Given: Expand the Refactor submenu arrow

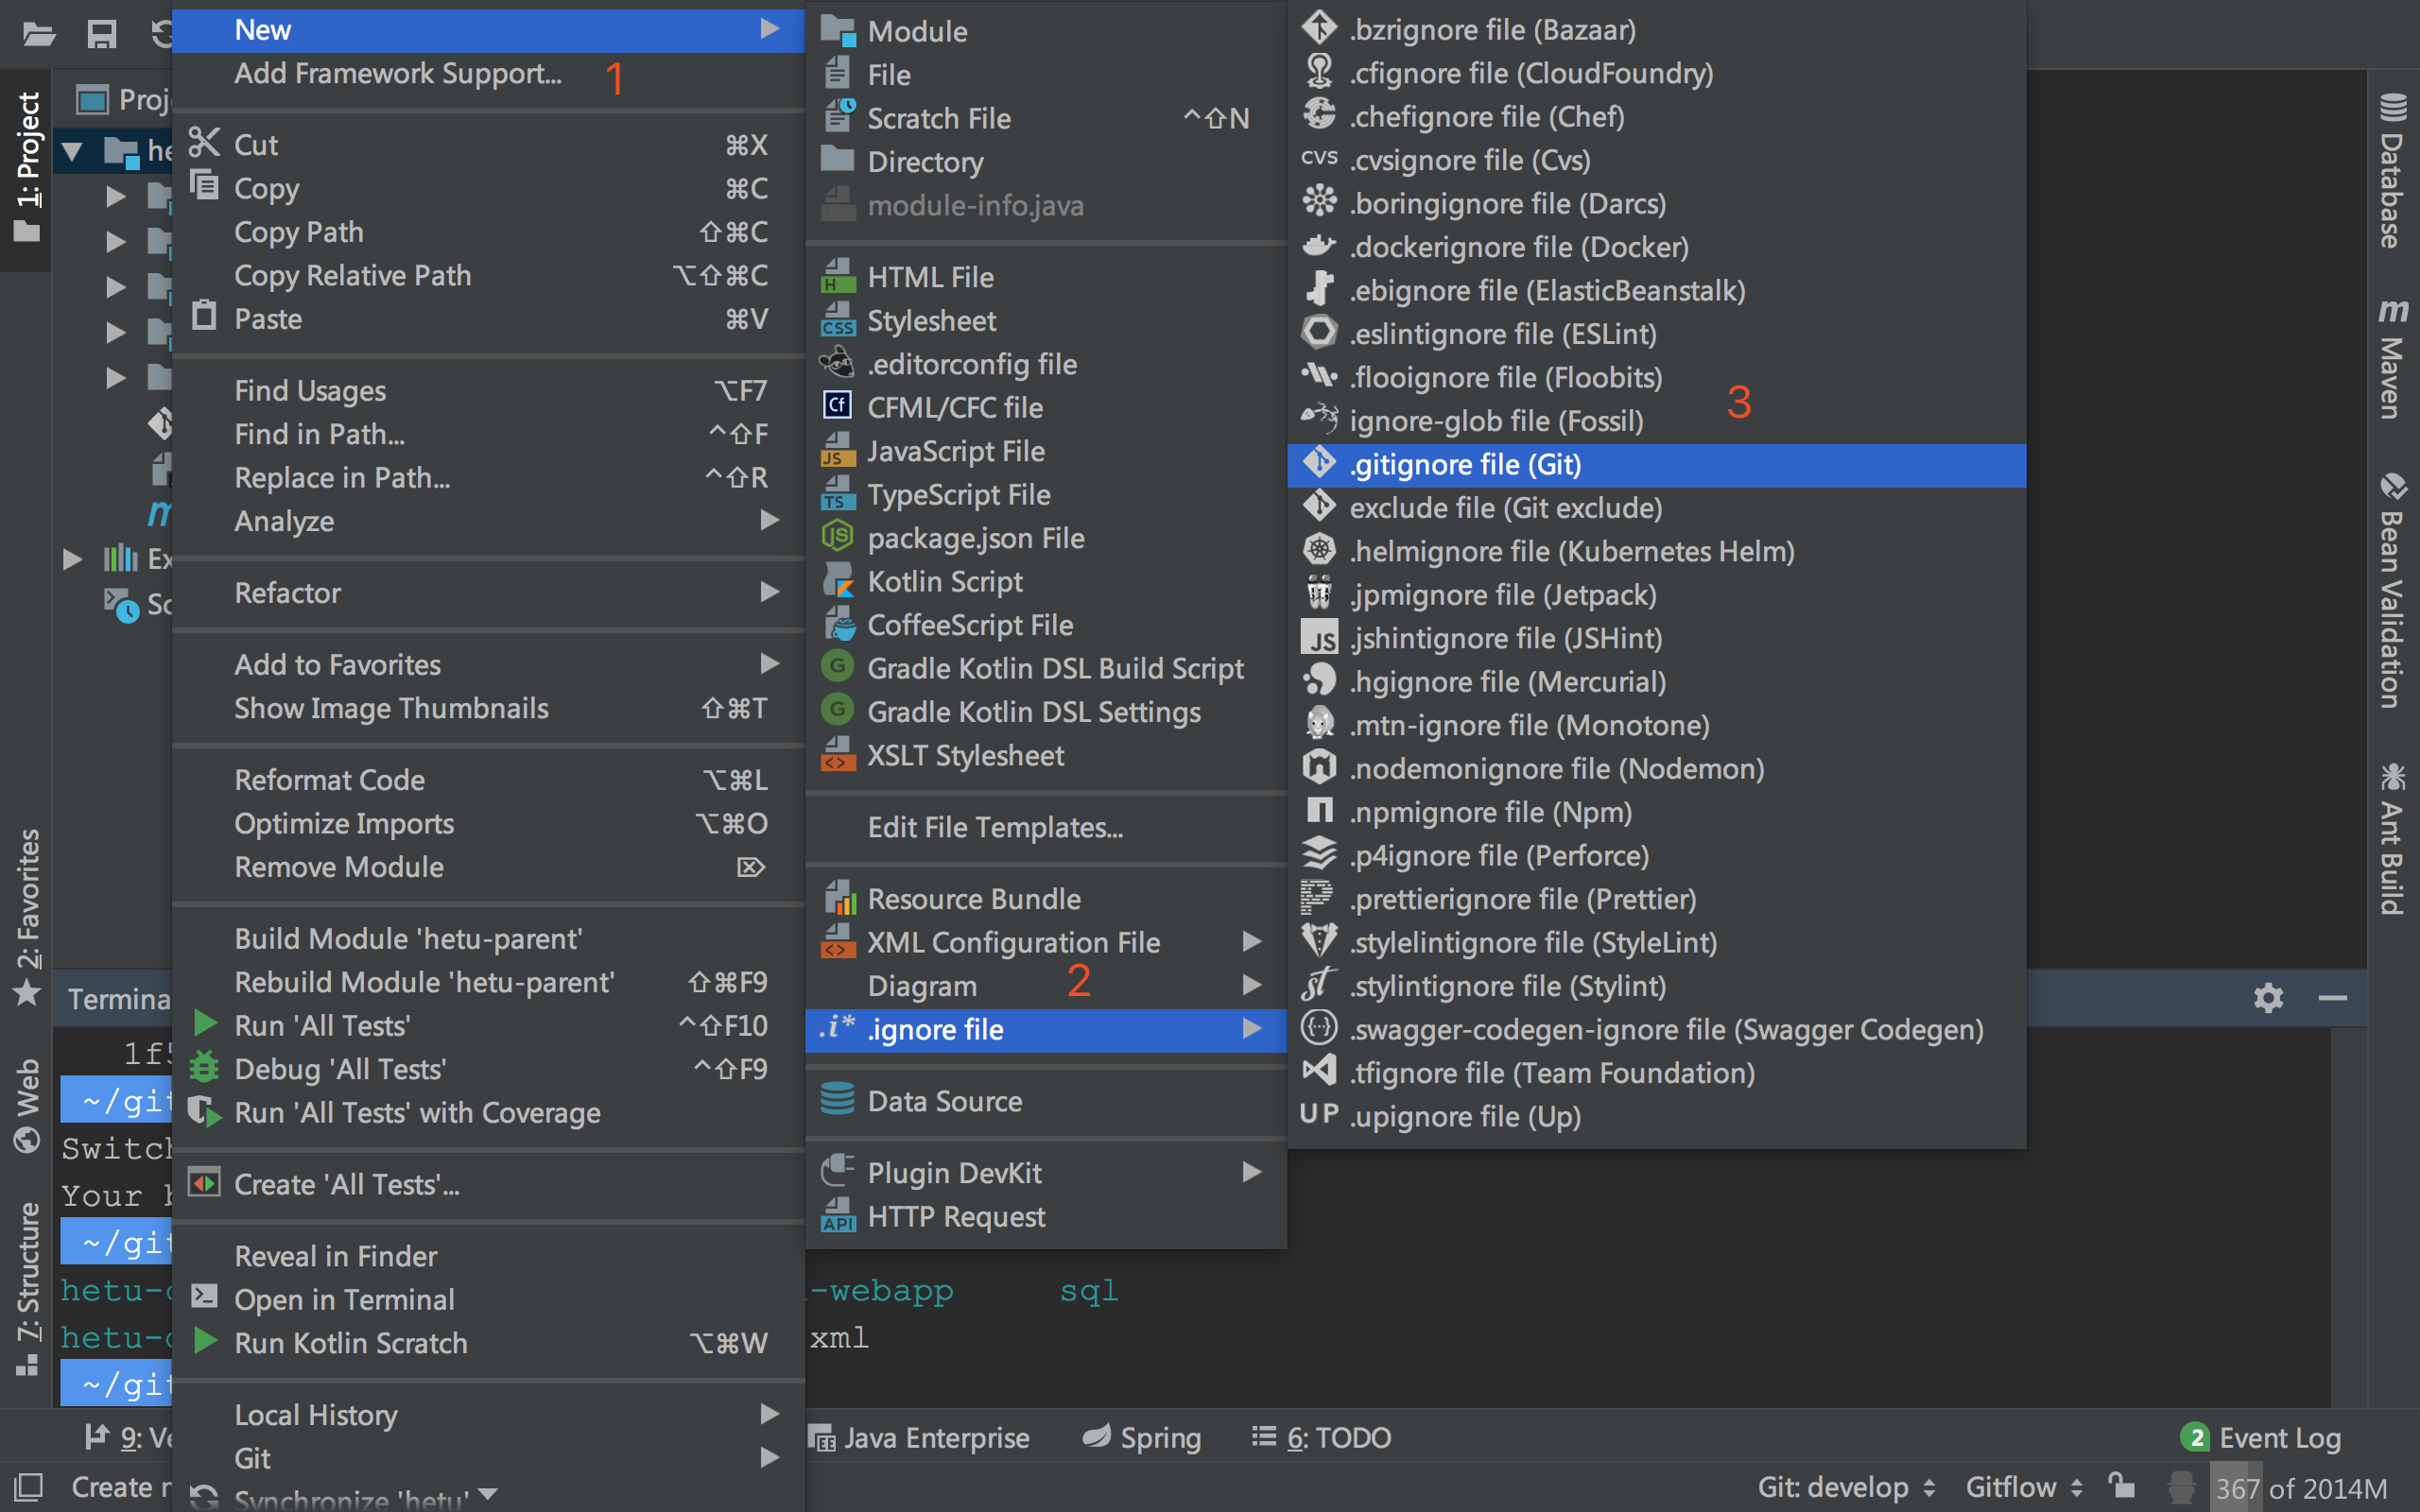Looking at the screenshot, I should (769, 592).
